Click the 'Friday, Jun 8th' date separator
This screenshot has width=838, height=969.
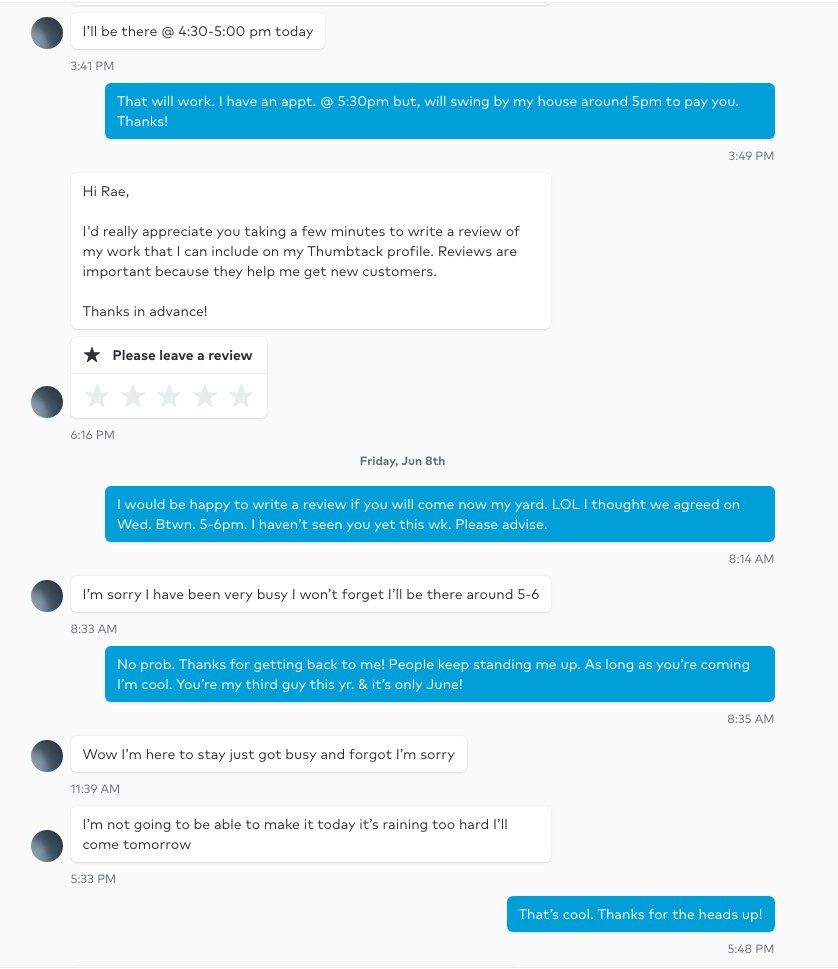402,461
